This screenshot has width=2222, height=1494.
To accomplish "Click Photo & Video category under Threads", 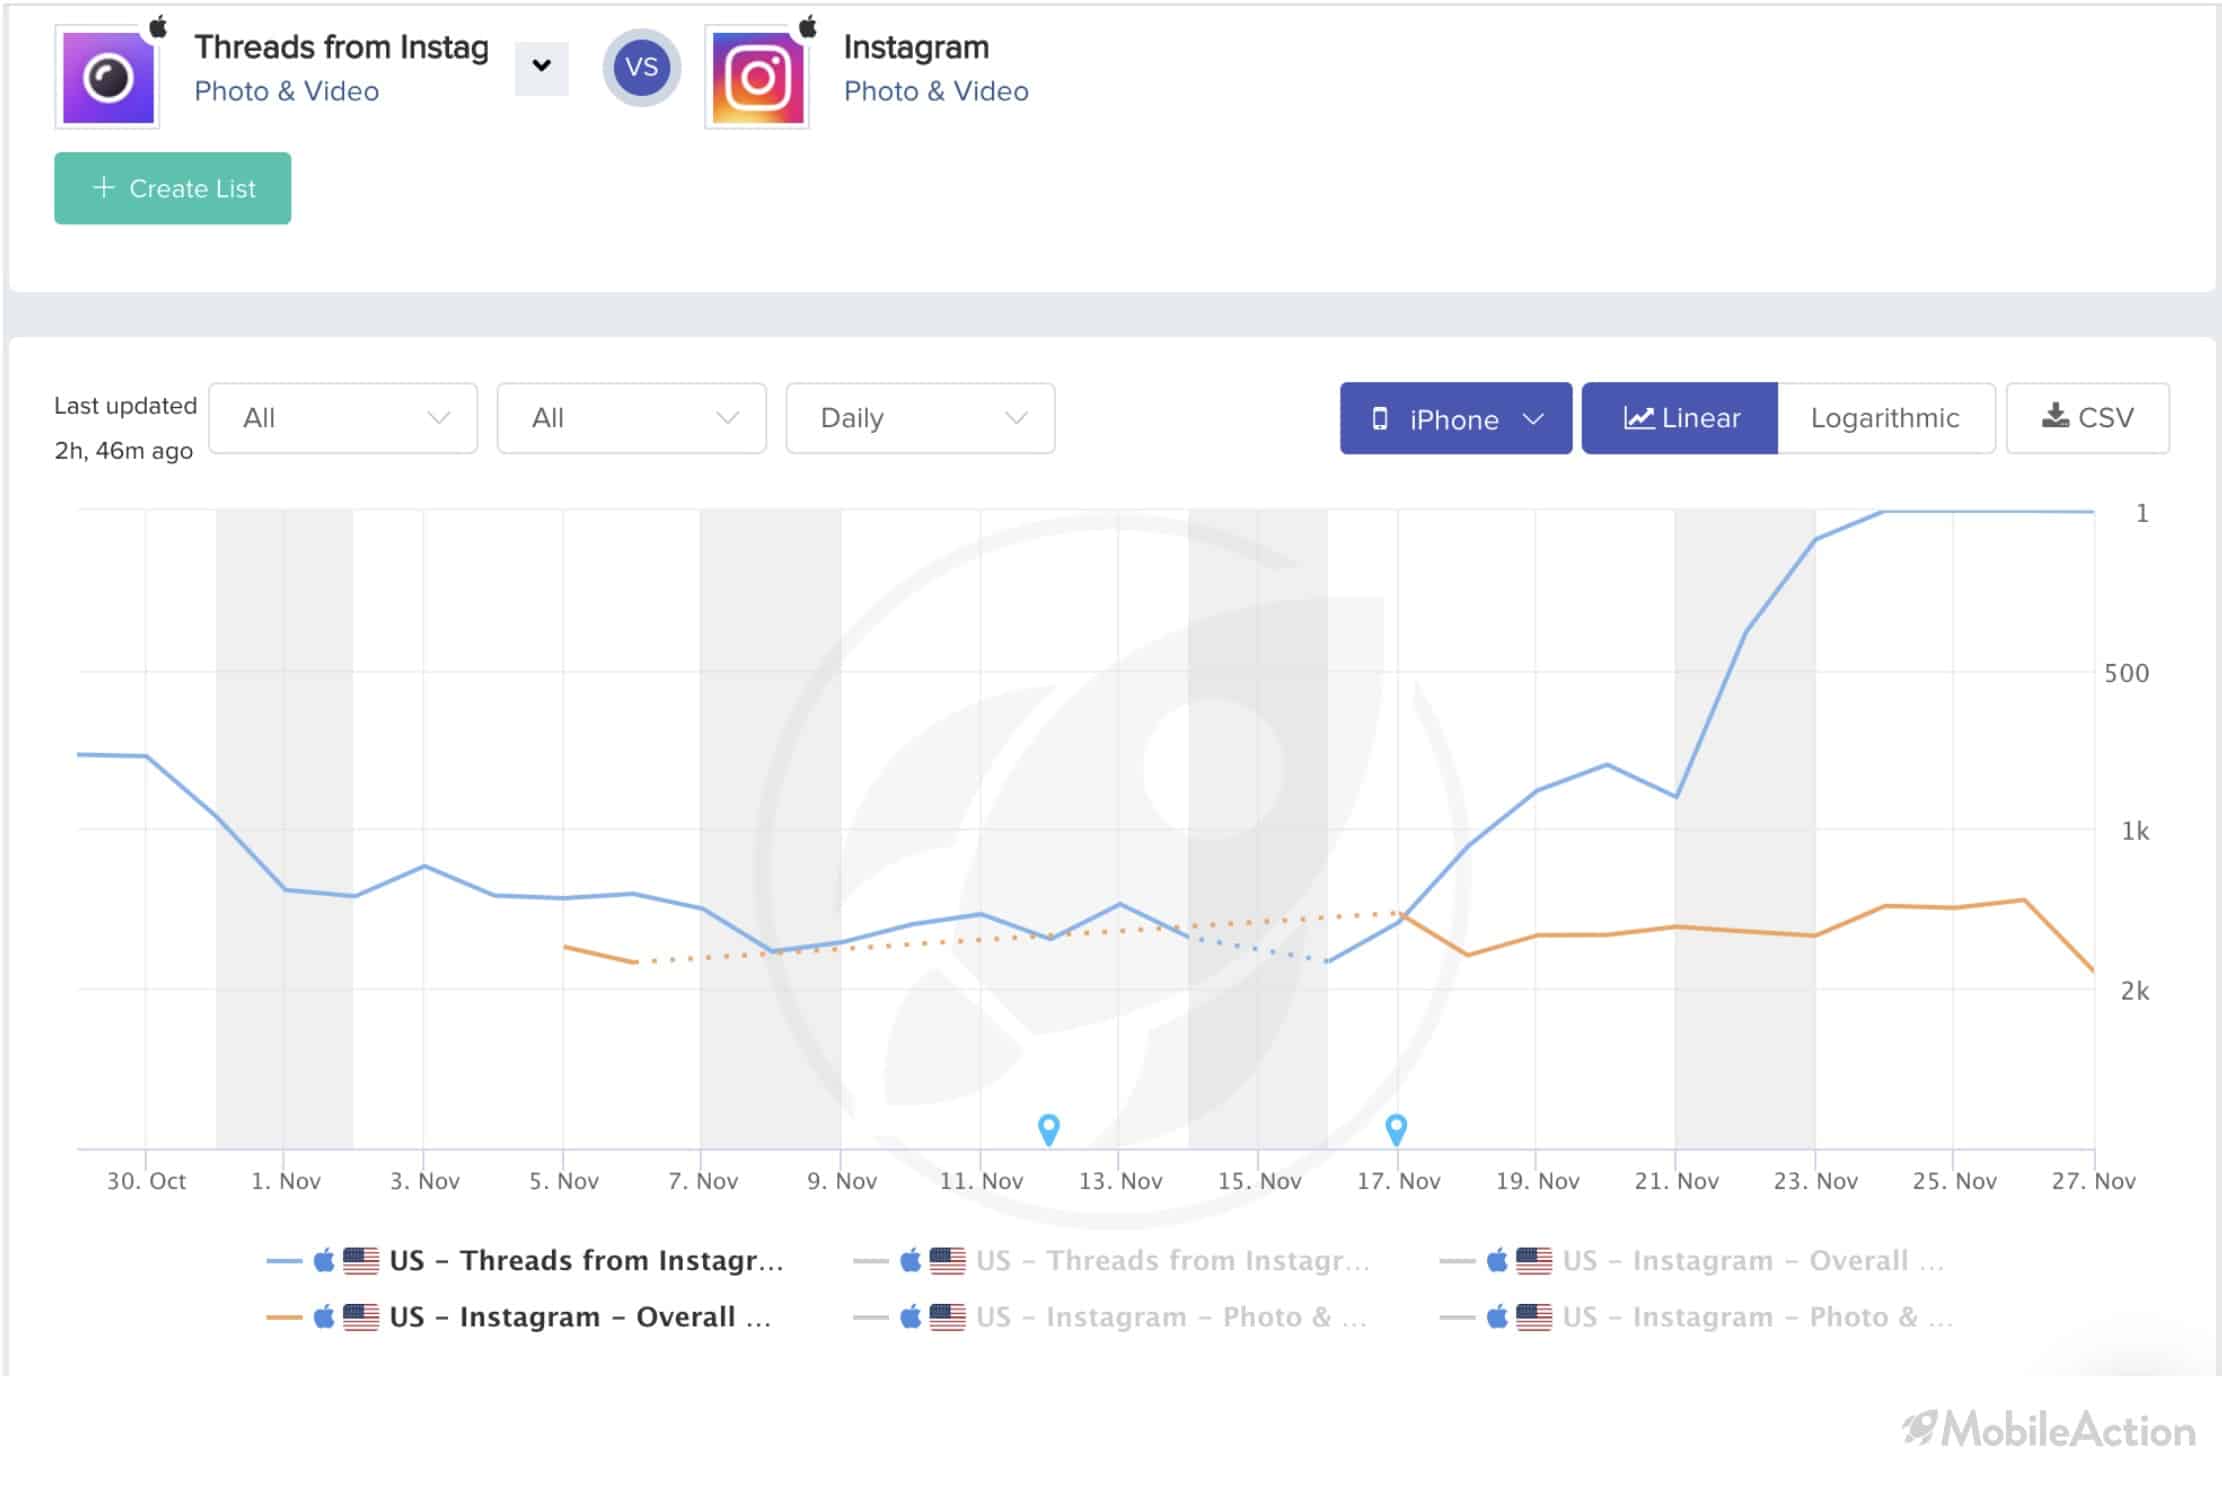I will tap(287, 91).
